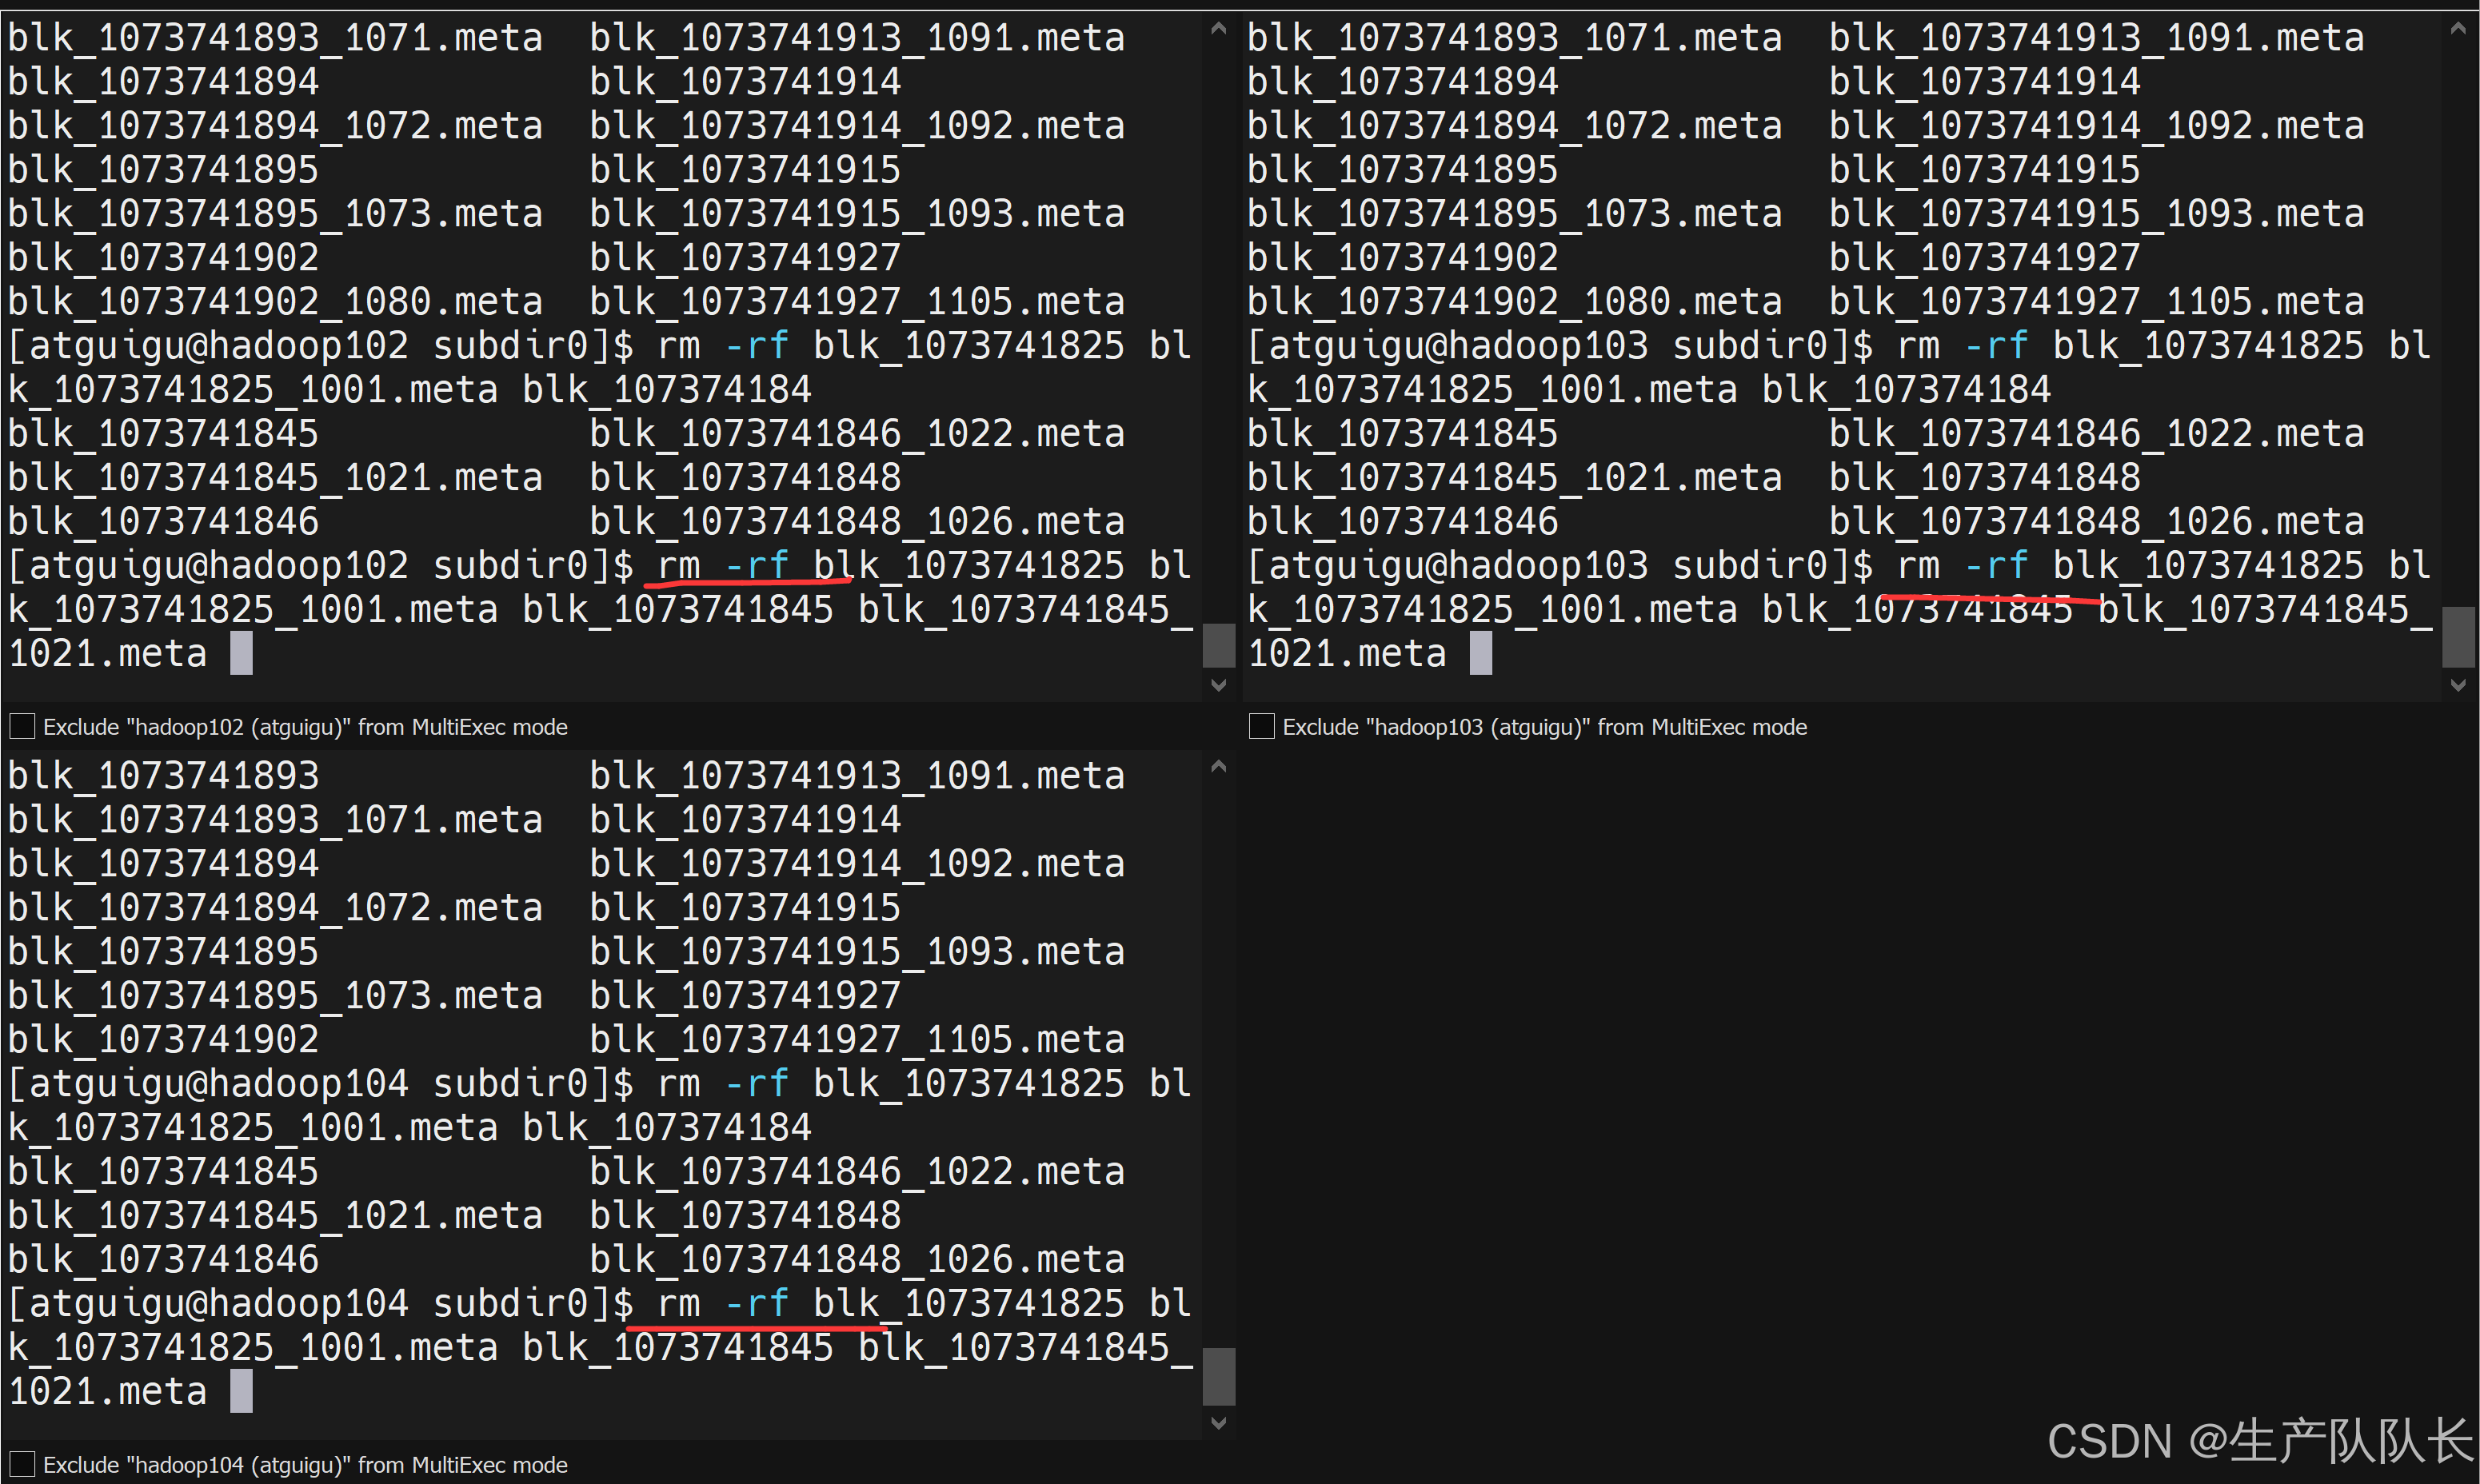Click scroll-up arrow of the hadoop102 terminal pane
2480x1484 pixels.
tap(1218, 29)
